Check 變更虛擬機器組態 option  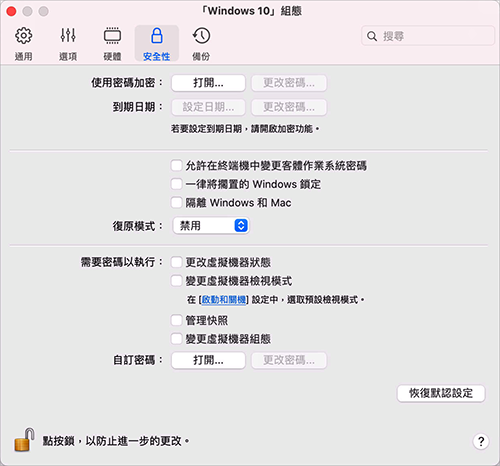click(176, 339)
